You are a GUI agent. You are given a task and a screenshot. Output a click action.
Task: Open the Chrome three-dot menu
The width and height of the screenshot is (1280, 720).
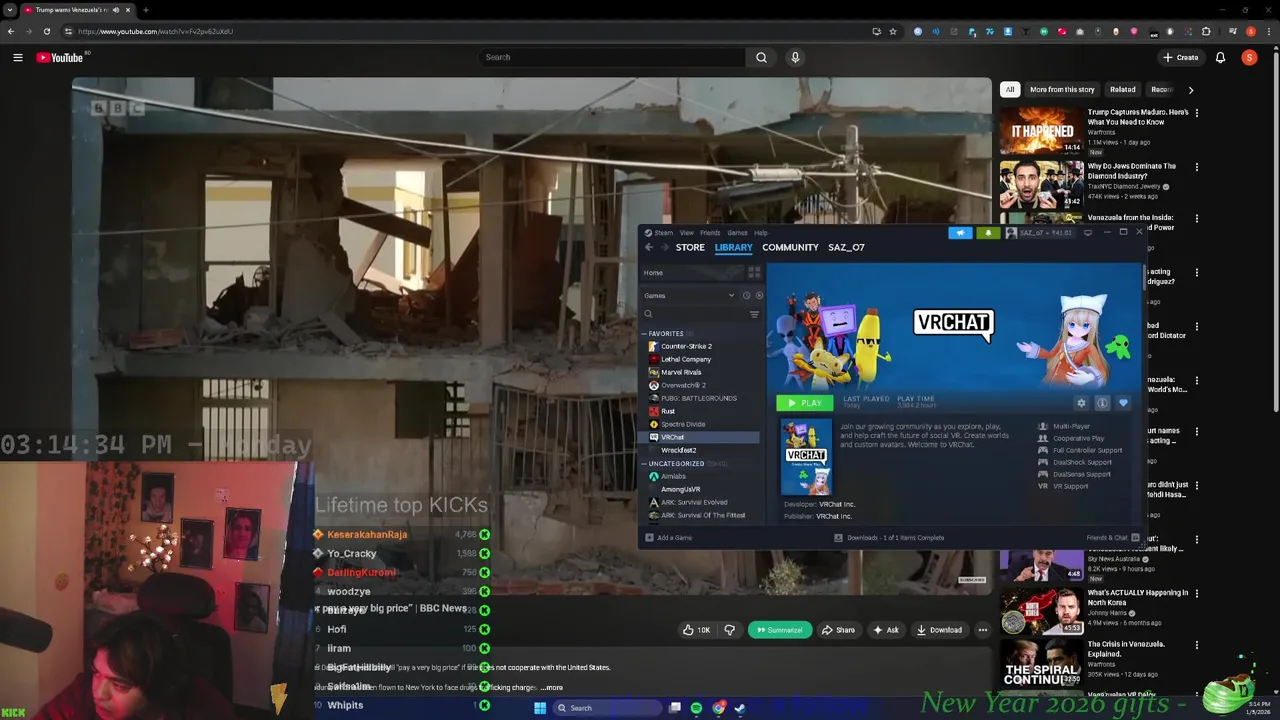(x=1268, y=31)
